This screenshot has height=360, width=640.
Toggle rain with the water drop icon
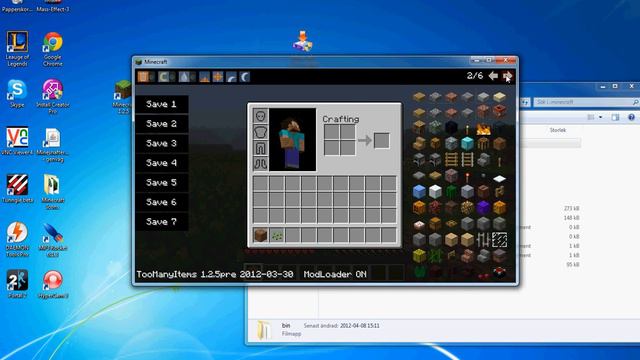184,76
